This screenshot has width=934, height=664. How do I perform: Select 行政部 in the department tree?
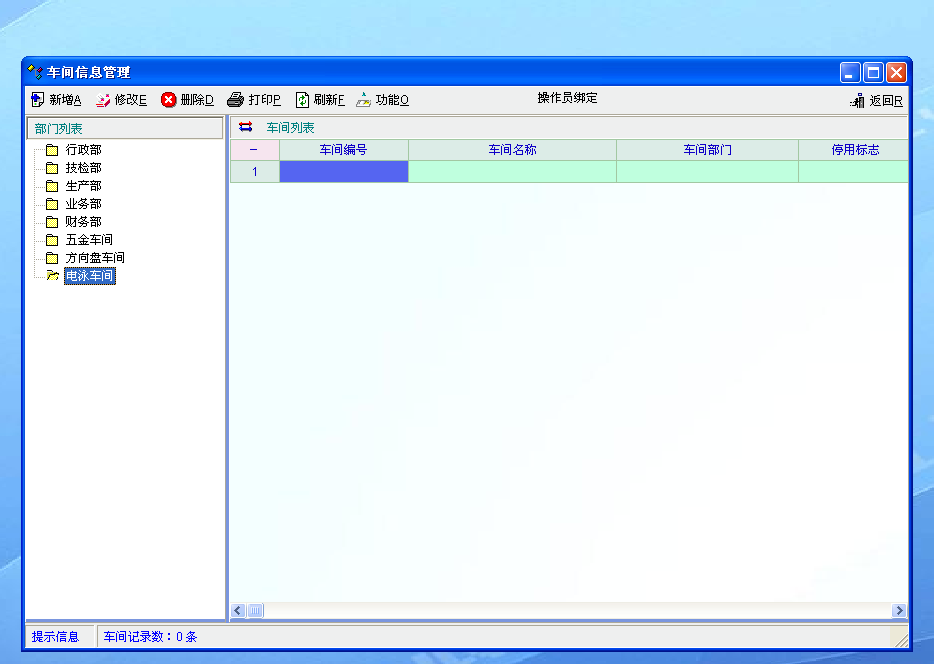pos(83,150)
